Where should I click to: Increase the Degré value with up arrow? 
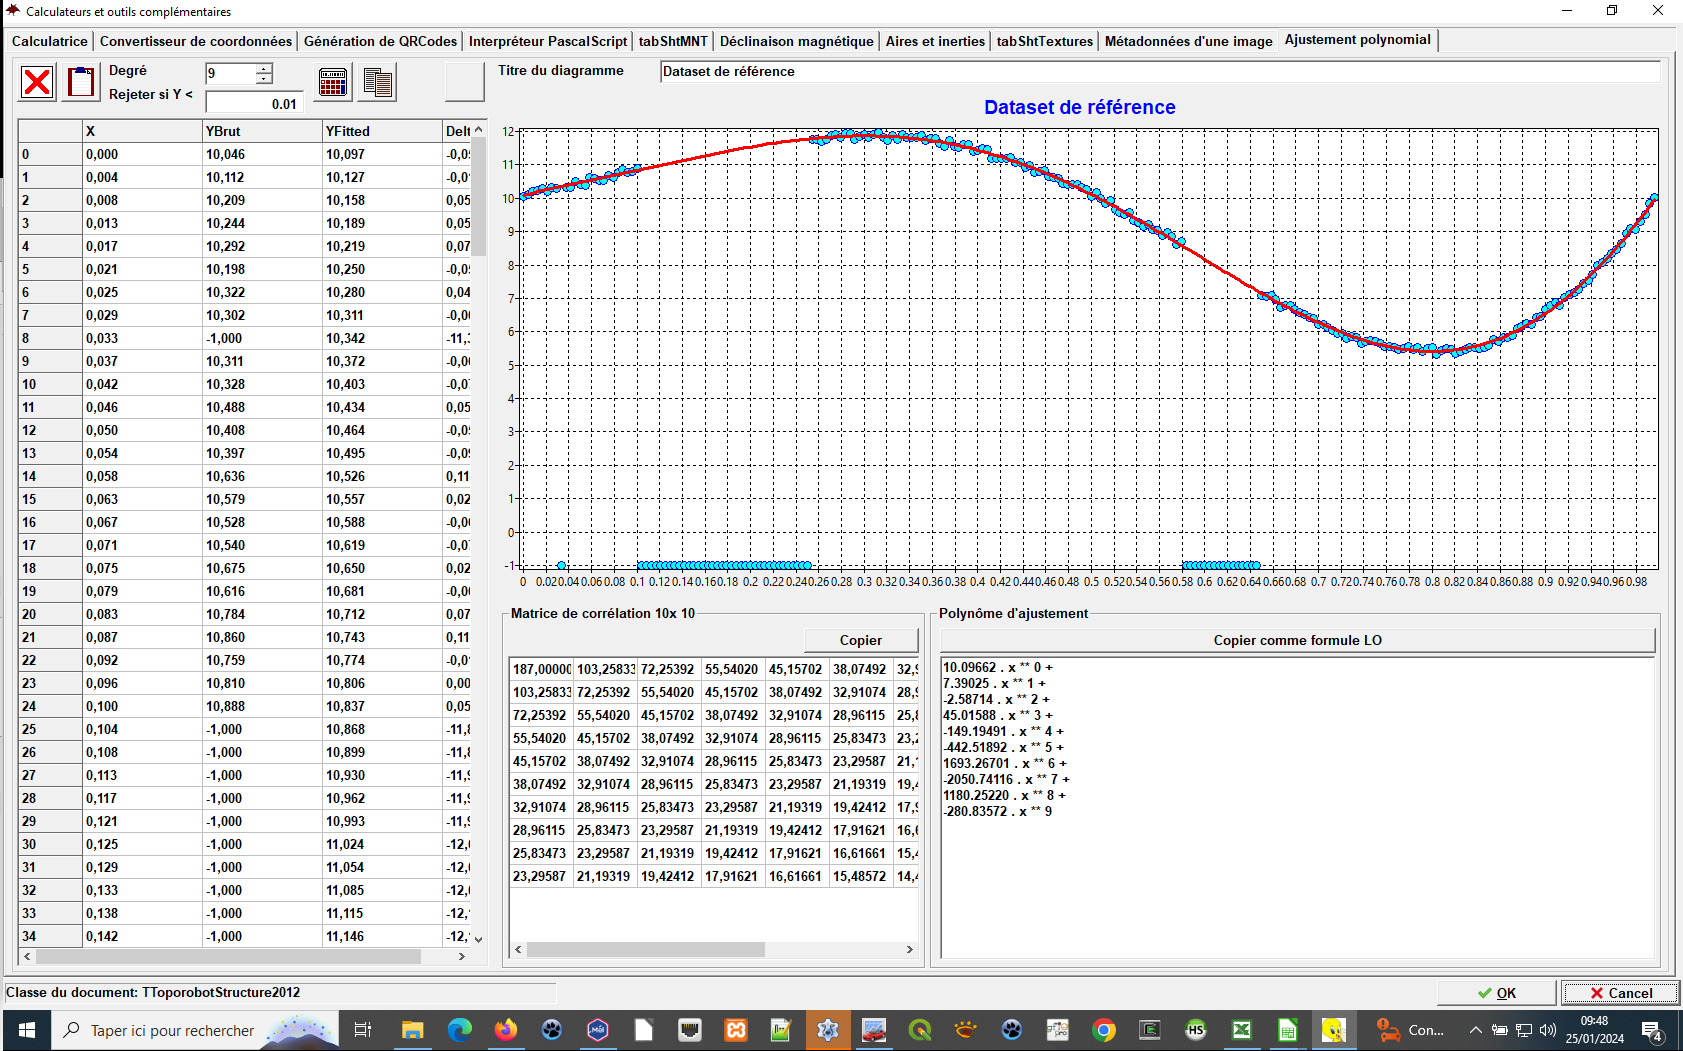(264, 69)
